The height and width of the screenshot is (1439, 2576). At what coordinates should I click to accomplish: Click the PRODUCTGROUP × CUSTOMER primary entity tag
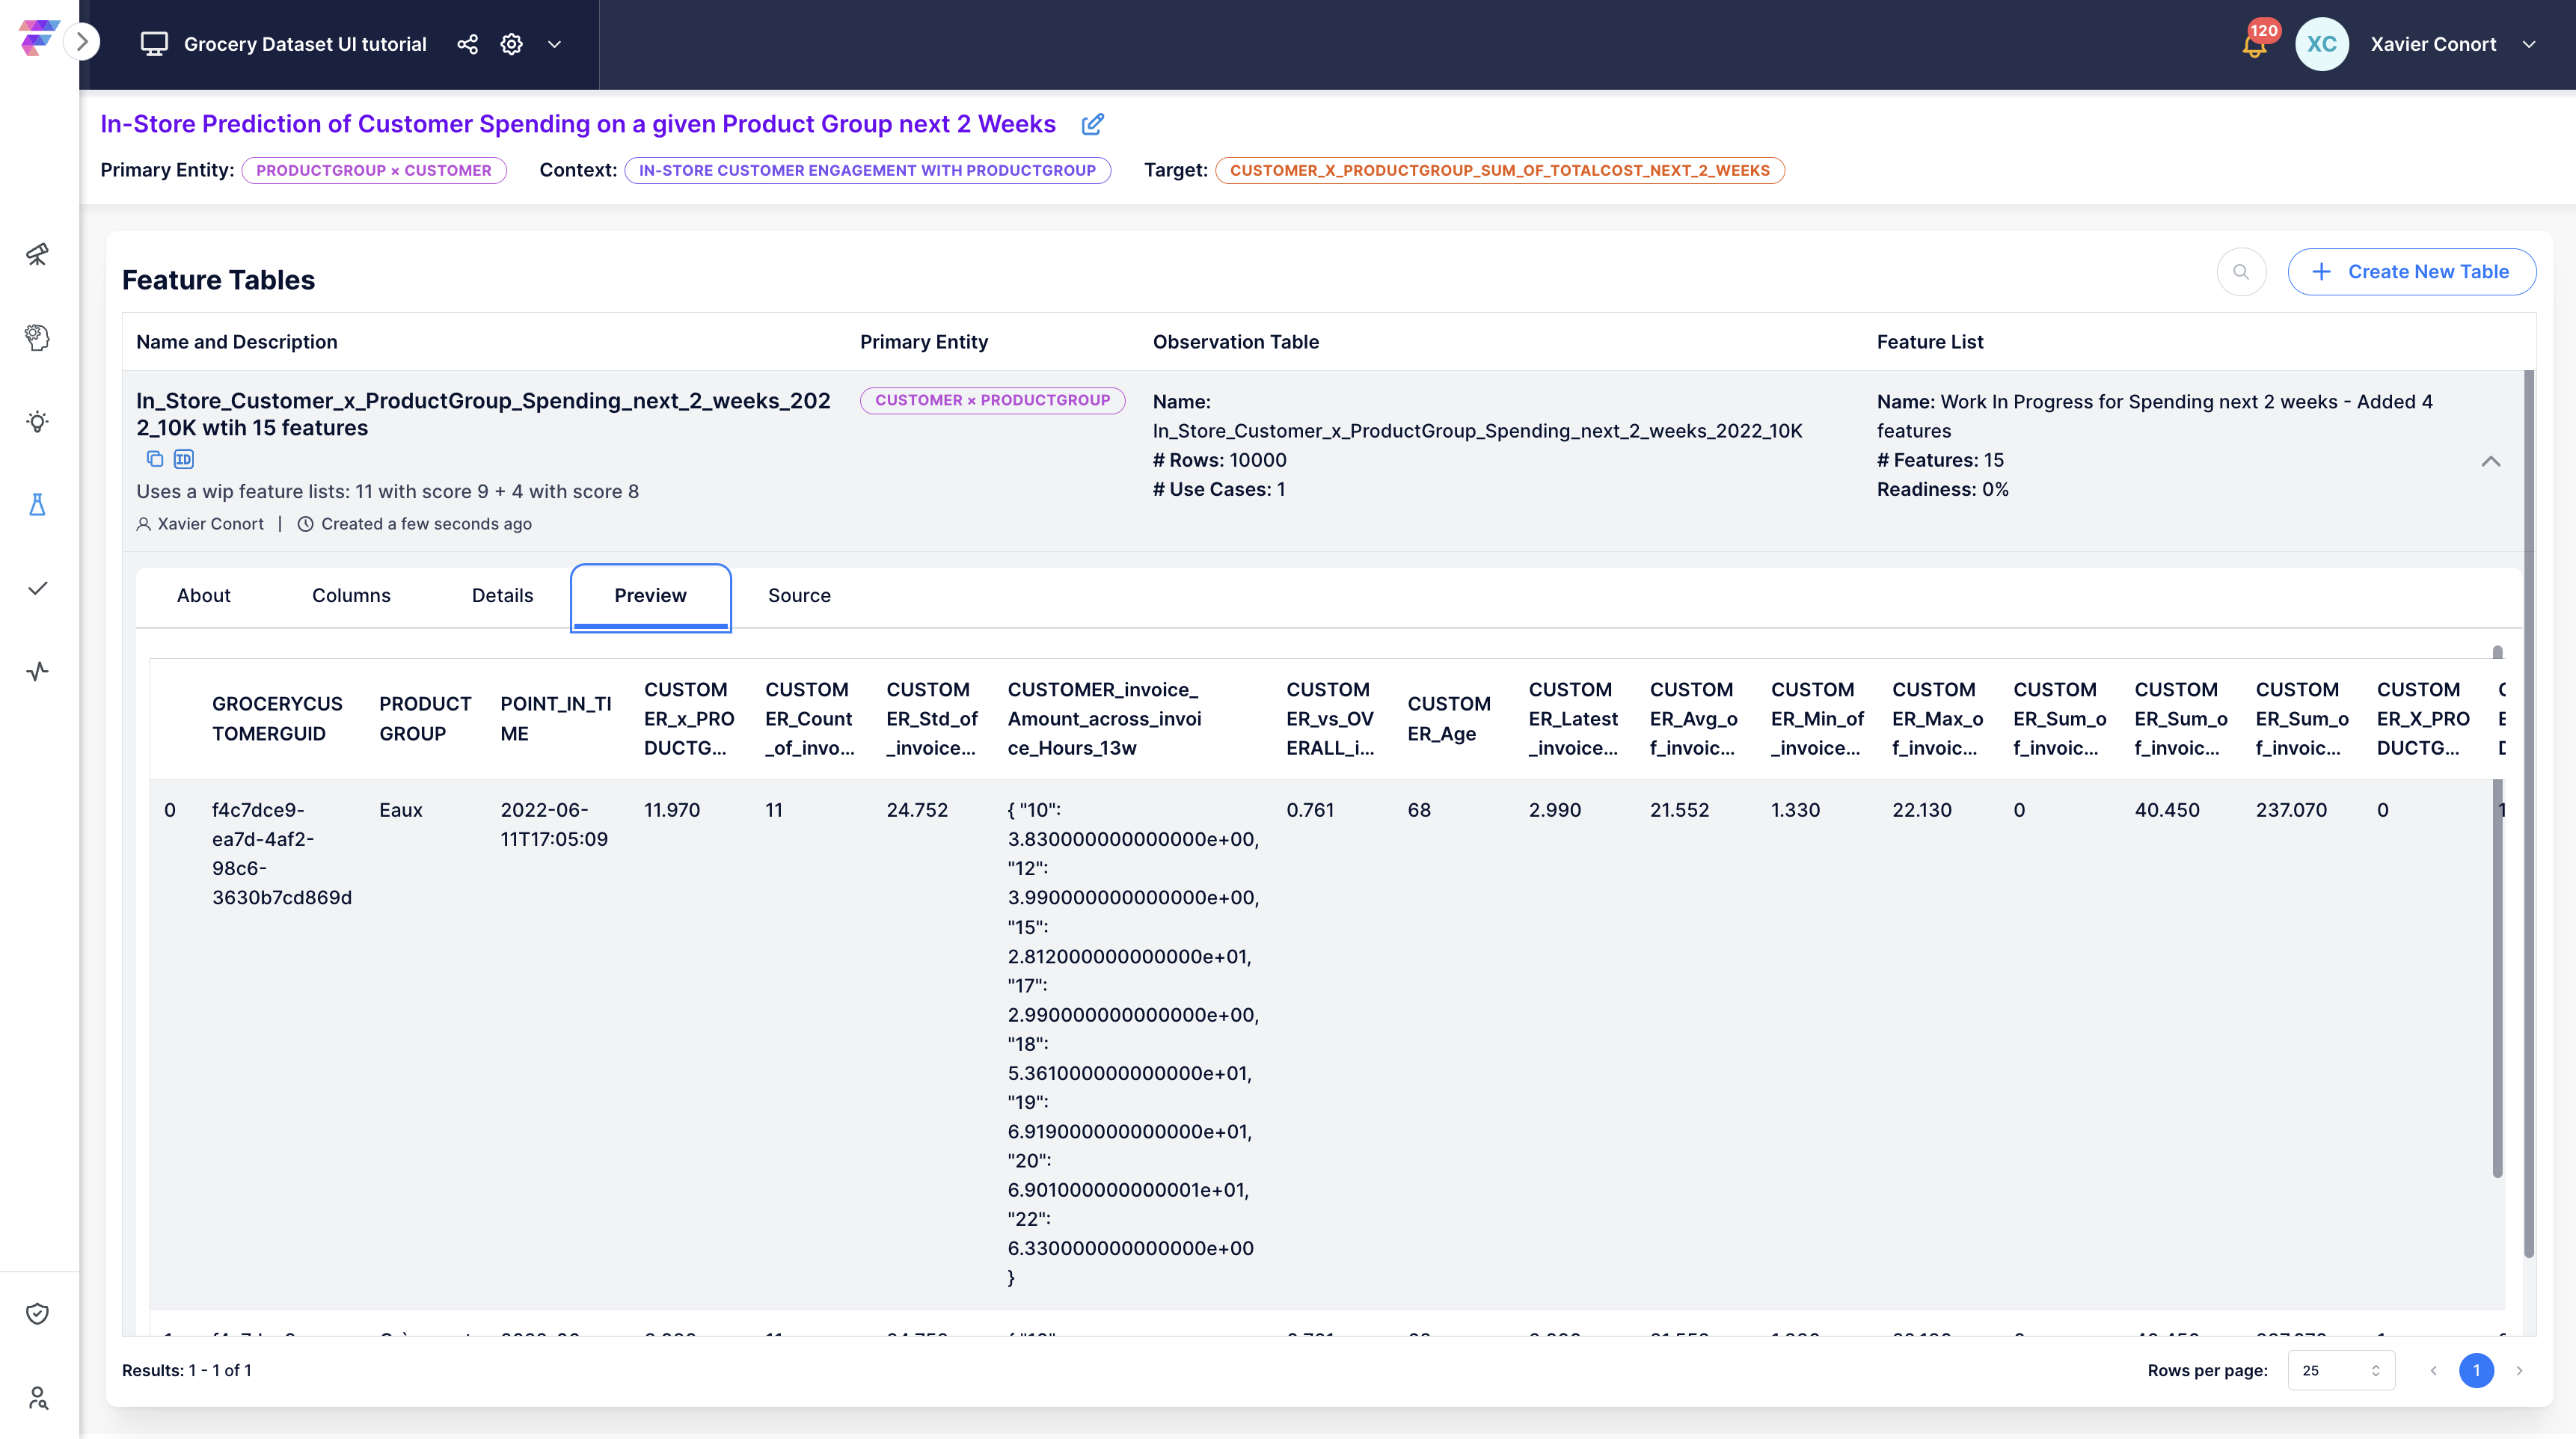pos(374,170)
